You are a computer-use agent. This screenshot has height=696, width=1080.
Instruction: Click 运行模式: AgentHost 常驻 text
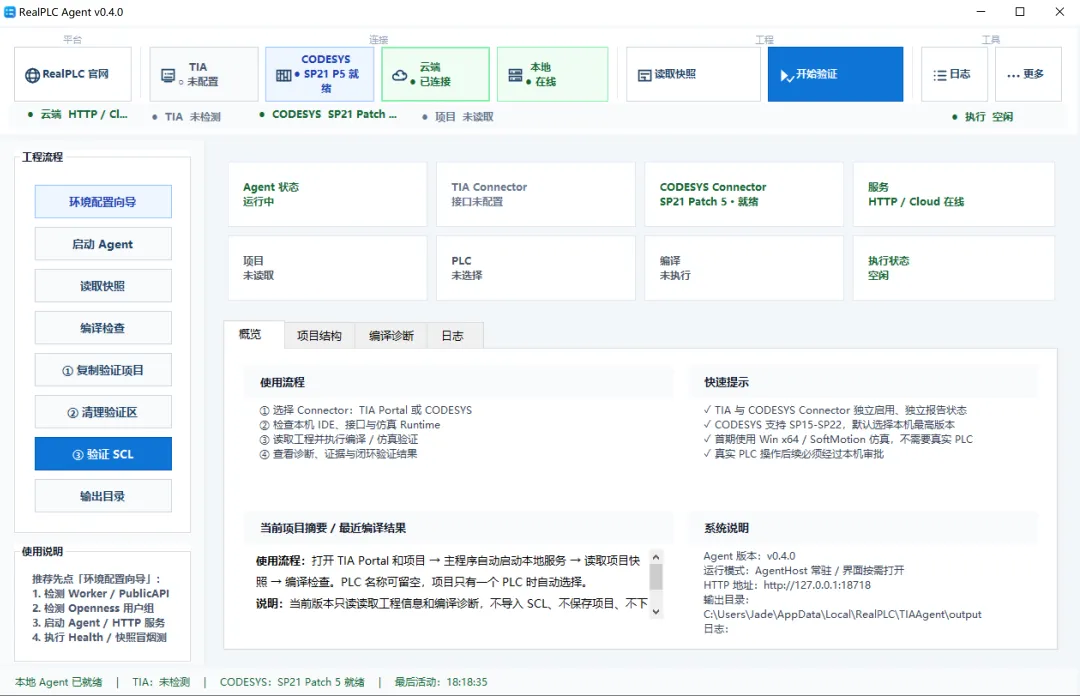click(804, 571)
